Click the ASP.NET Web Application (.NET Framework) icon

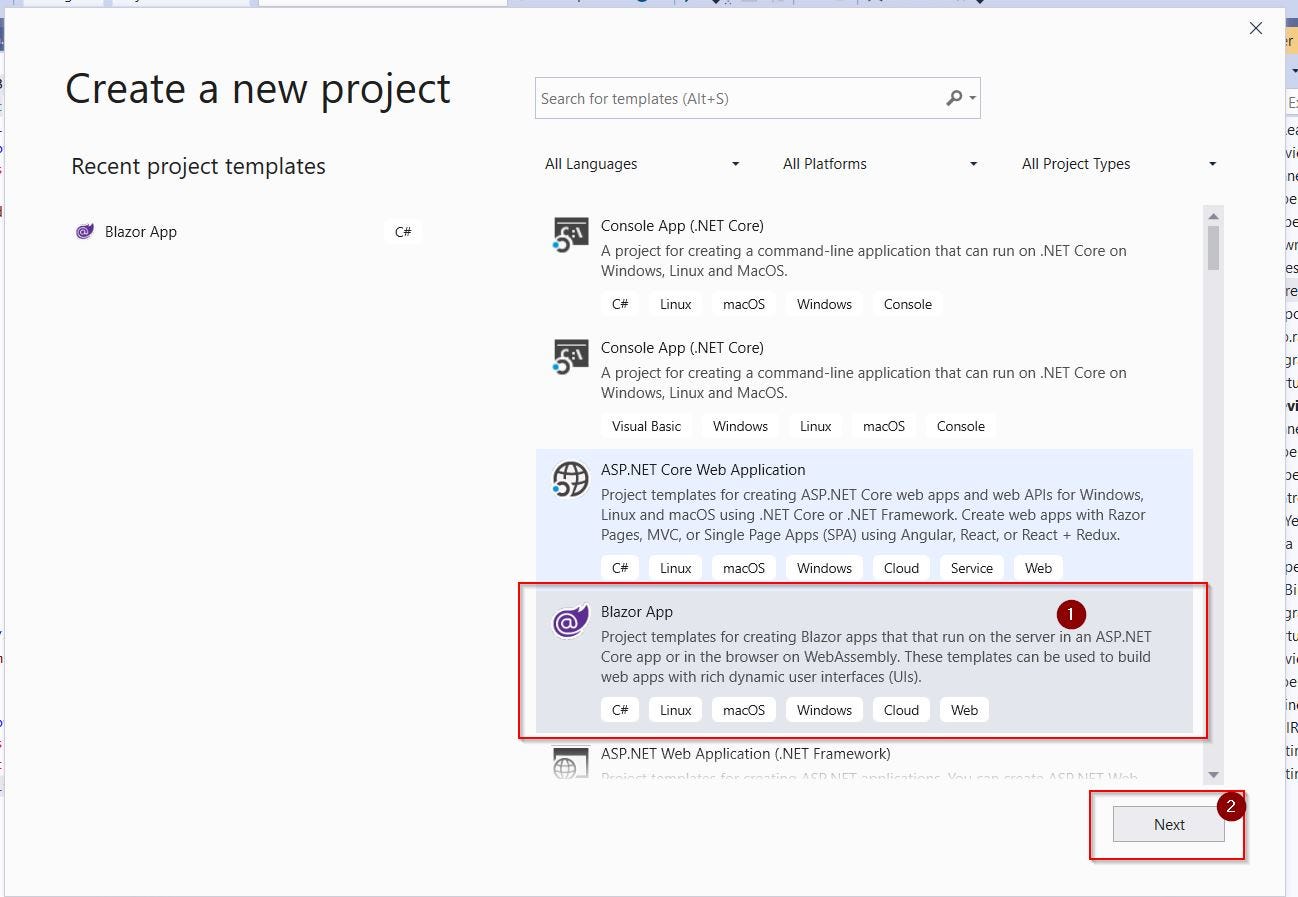click(x=569, y=763)
